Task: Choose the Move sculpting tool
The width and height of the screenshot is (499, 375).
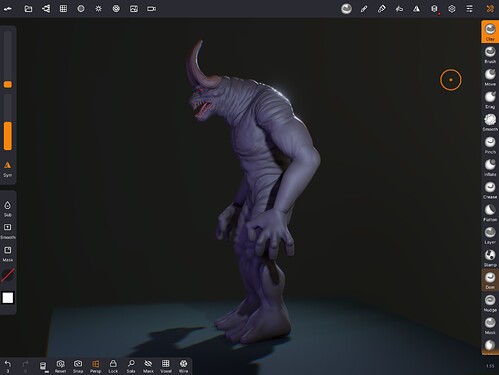Action: [490, 77]
